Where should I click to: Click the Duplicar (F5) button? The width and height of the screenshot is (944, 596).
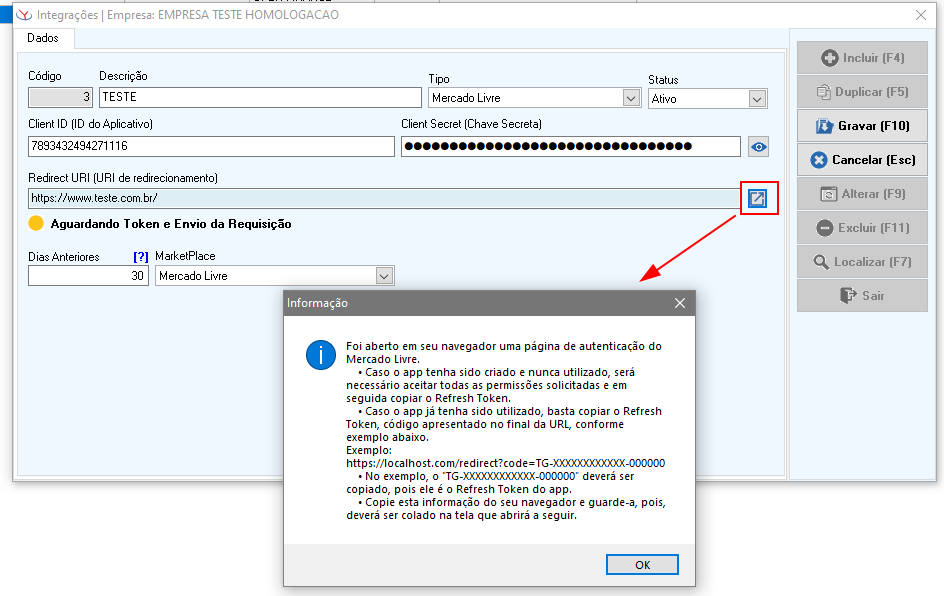pos(862,92)
